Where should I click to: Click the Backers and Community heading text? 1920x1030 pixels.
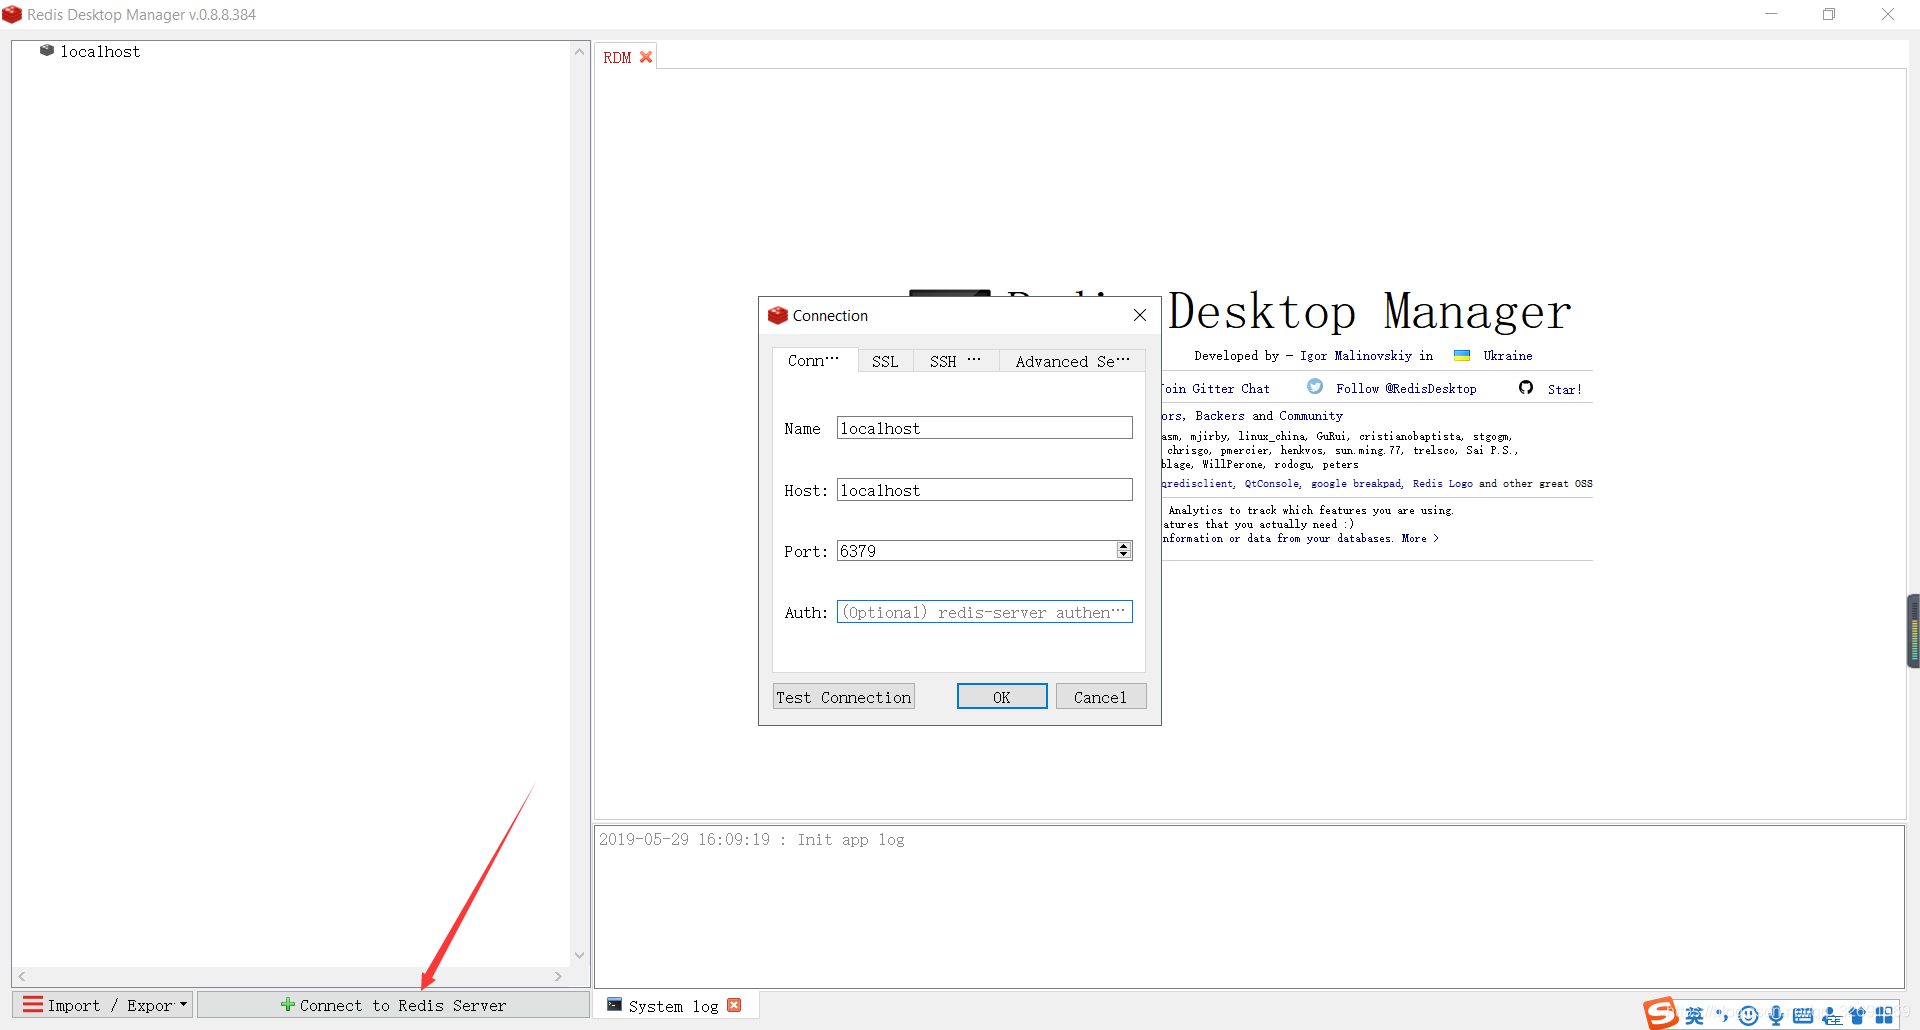(1269, 415)
